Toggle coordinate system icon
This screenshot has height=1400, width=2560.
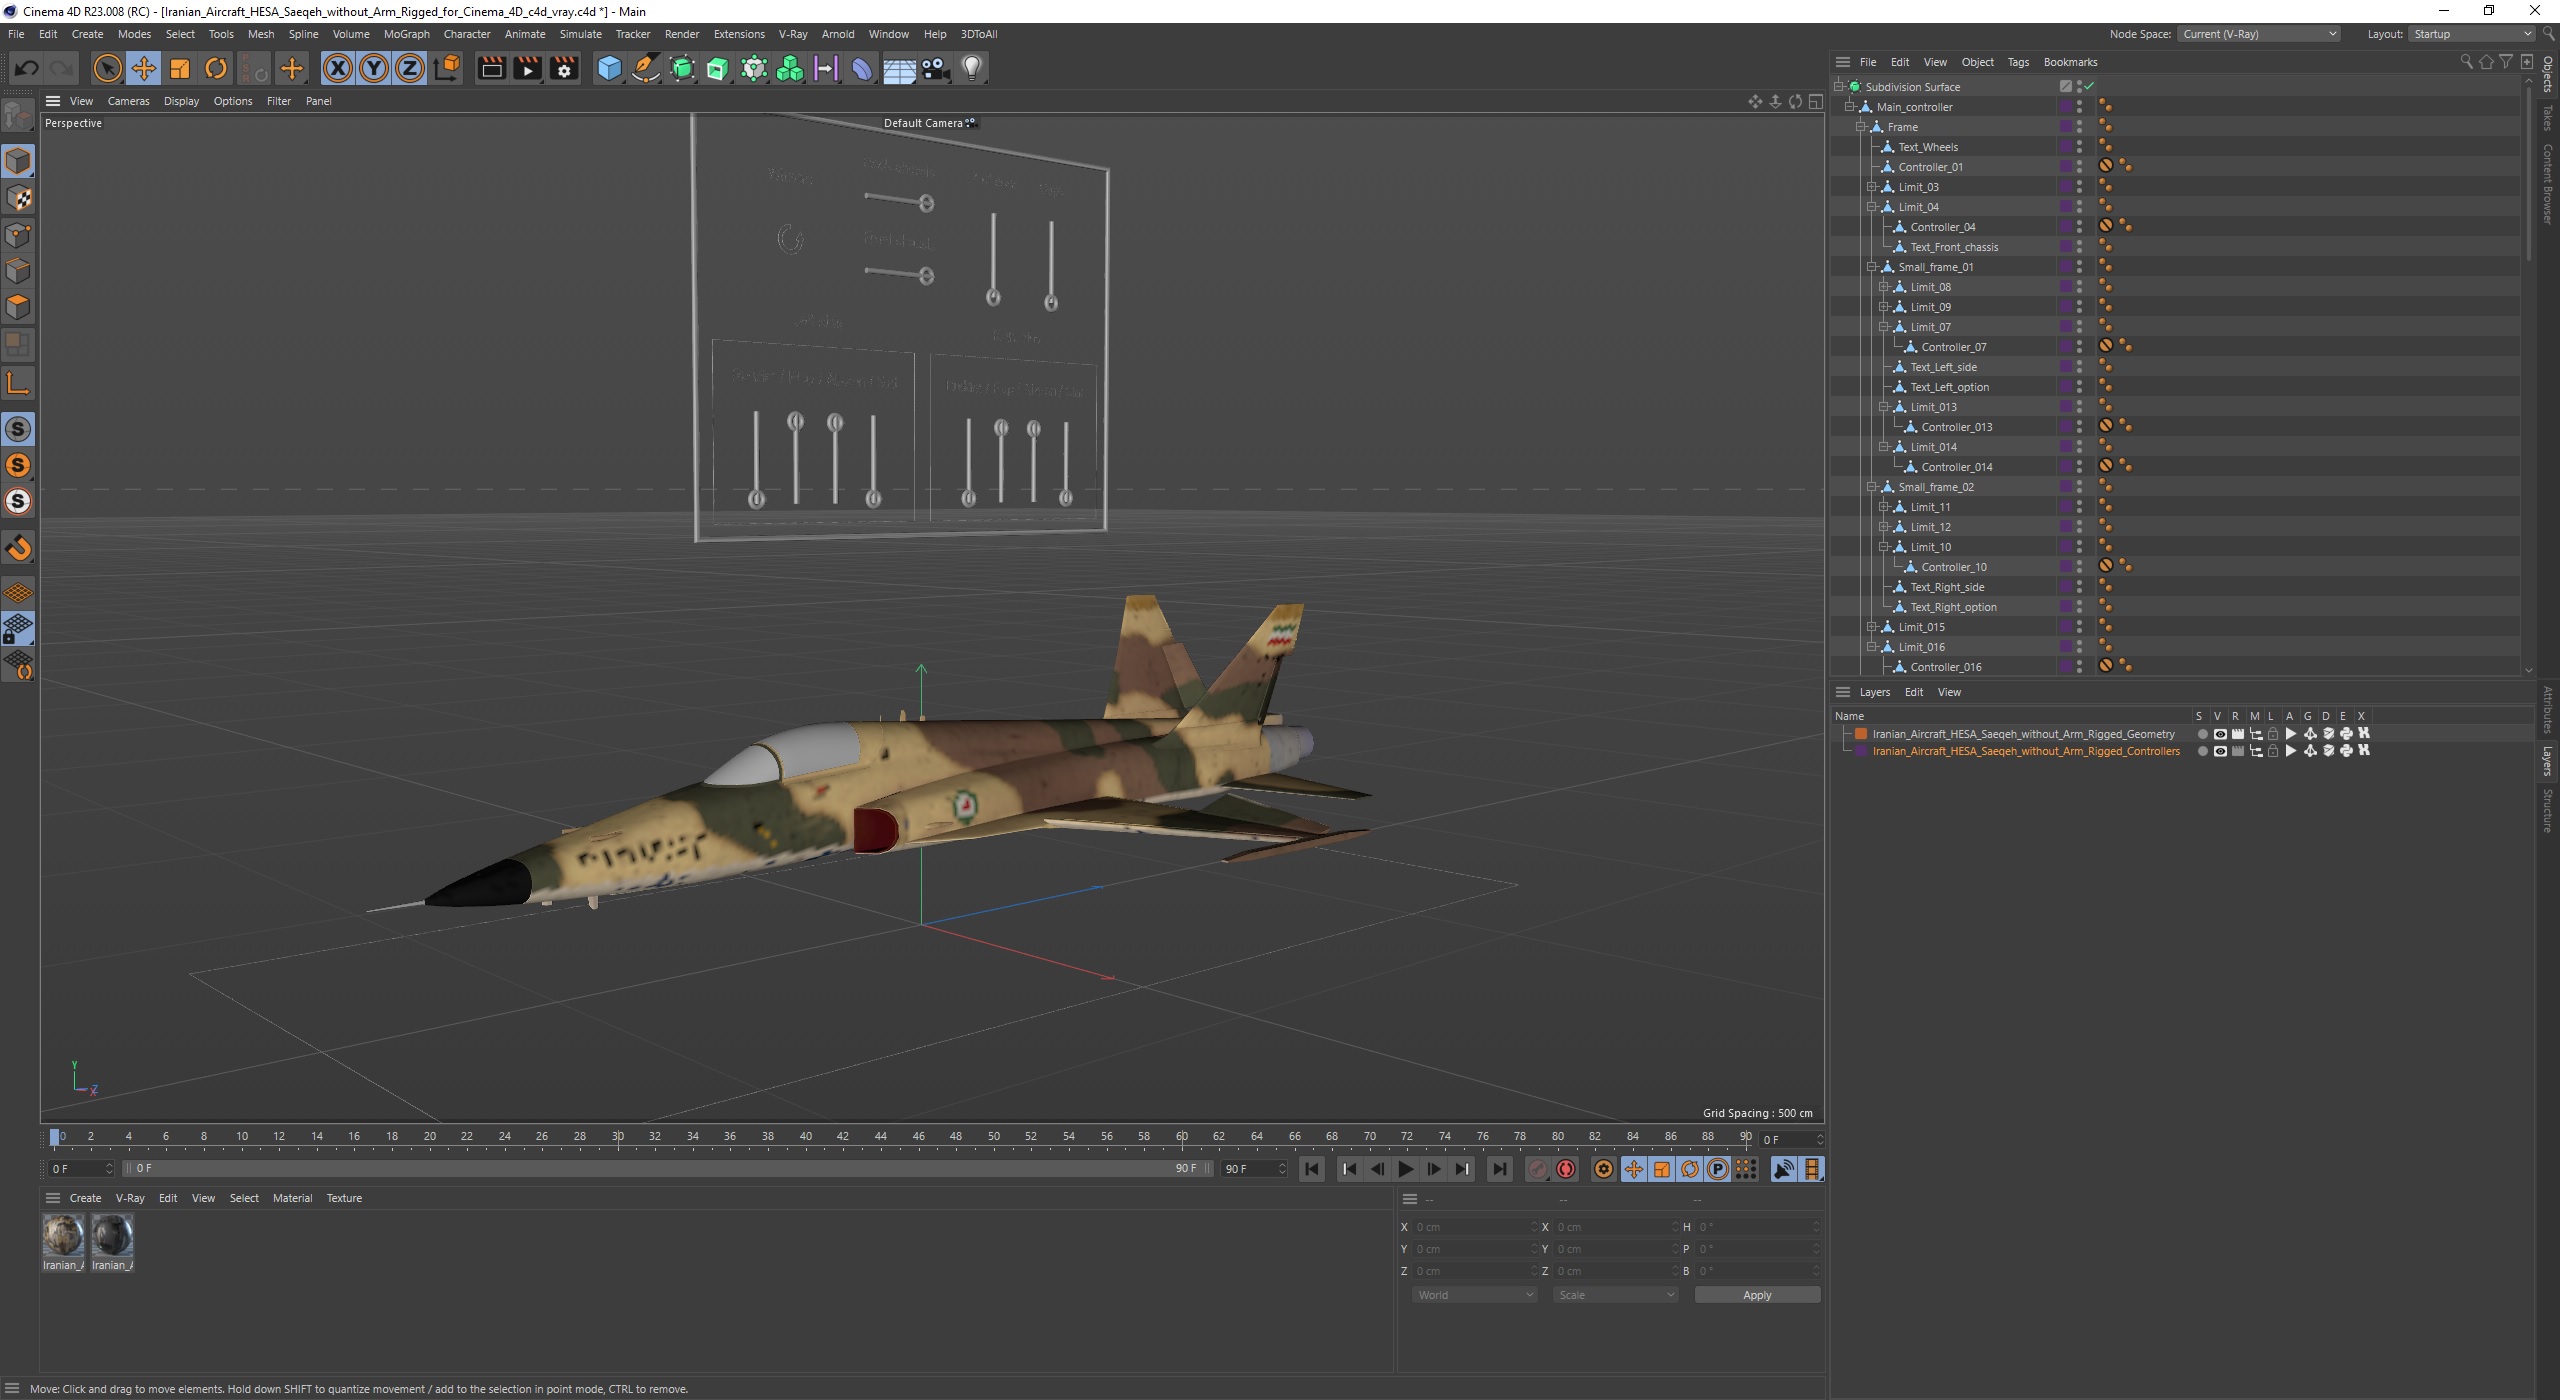(448, 68)
